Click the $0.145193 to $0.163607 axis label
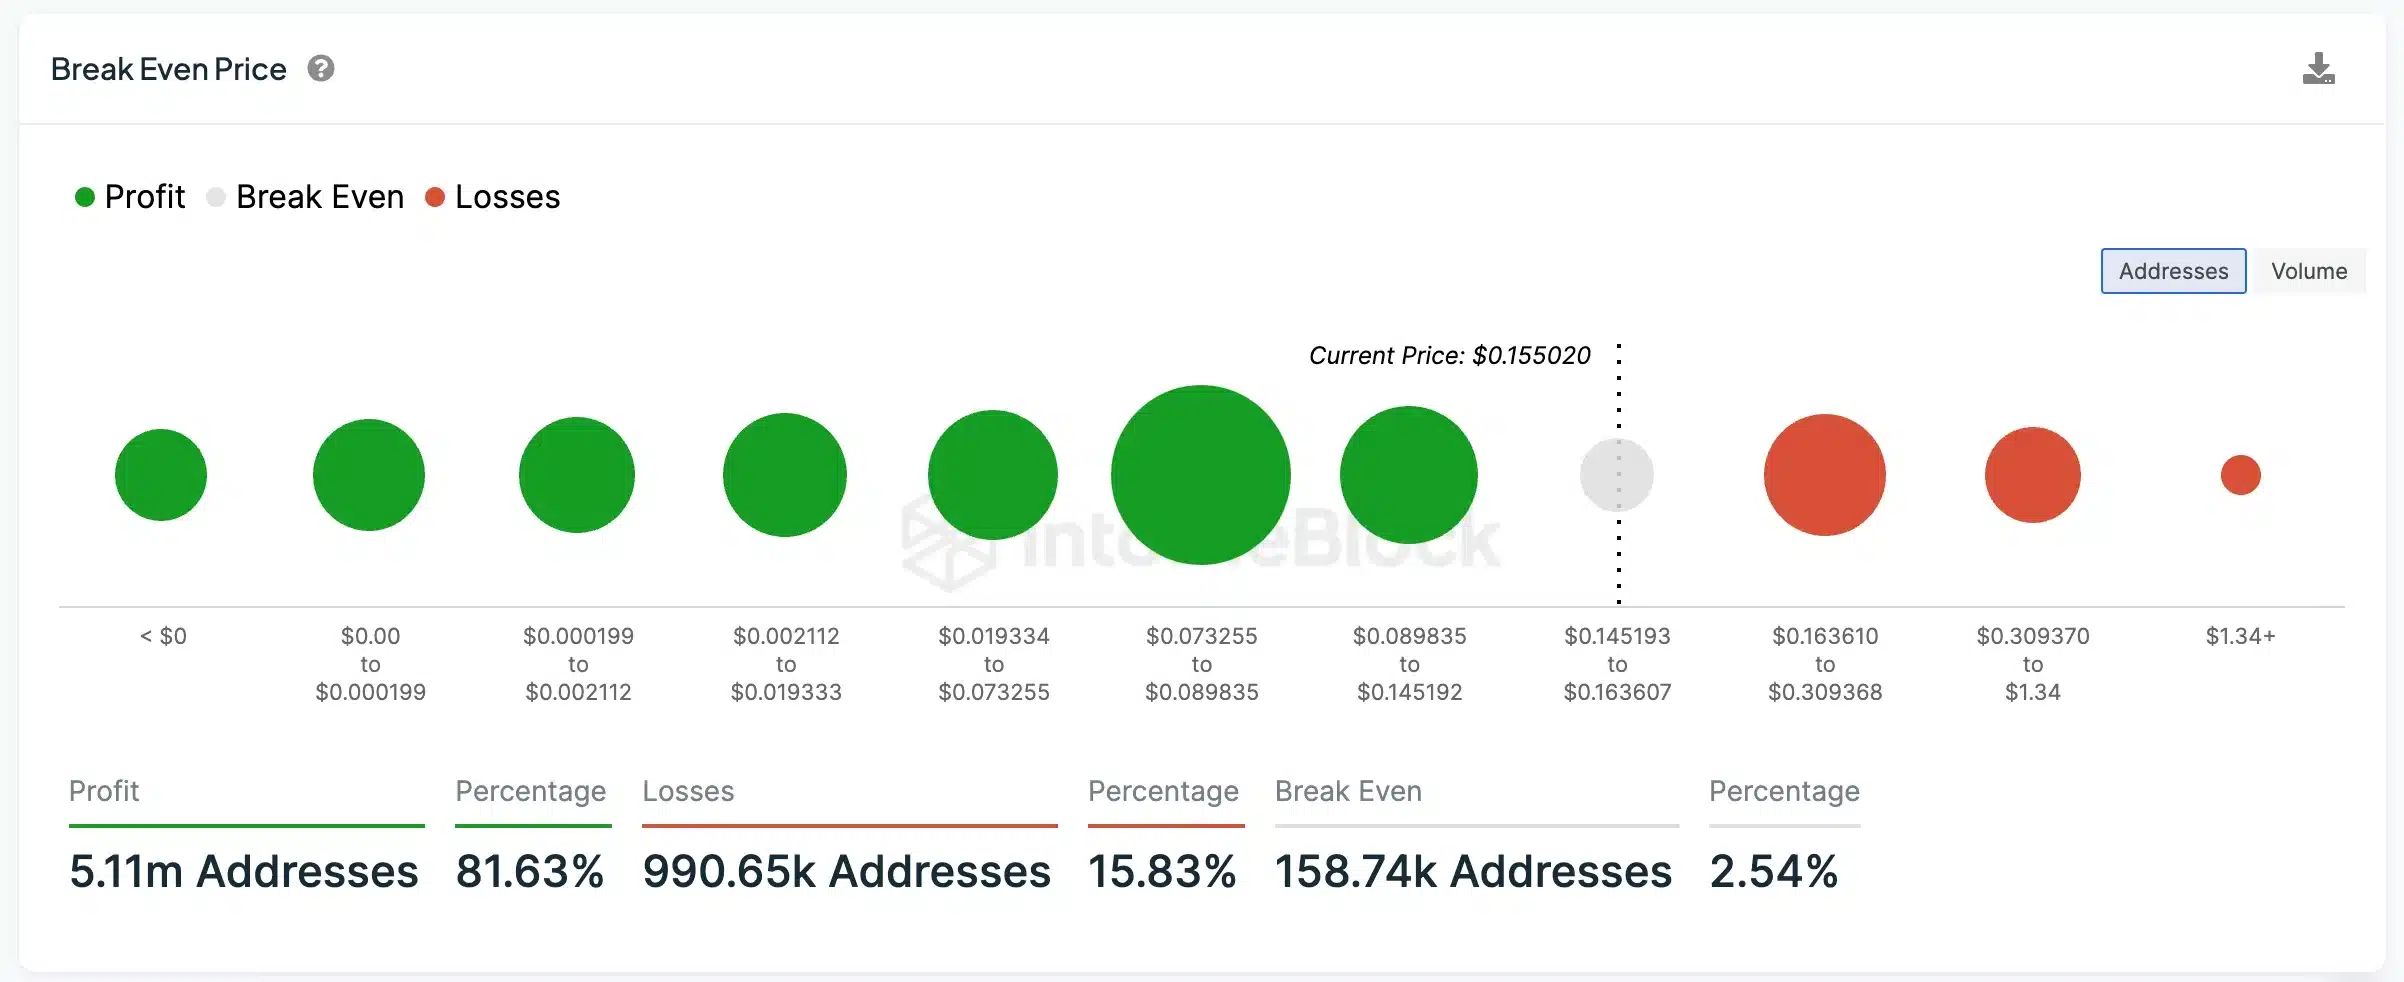 click(x=1617, y=664)
